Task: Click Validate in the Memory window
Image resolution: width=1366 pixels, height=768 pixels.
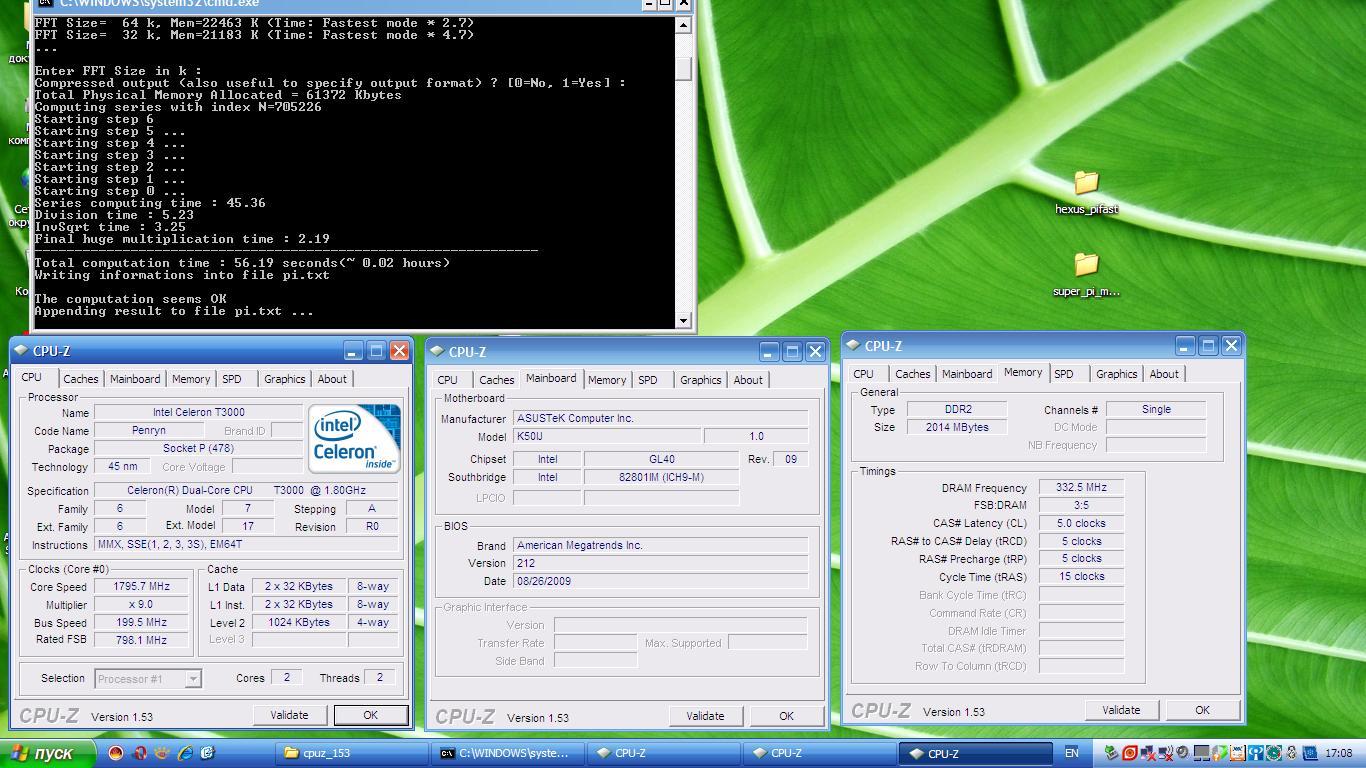Action: (1121, 710)
